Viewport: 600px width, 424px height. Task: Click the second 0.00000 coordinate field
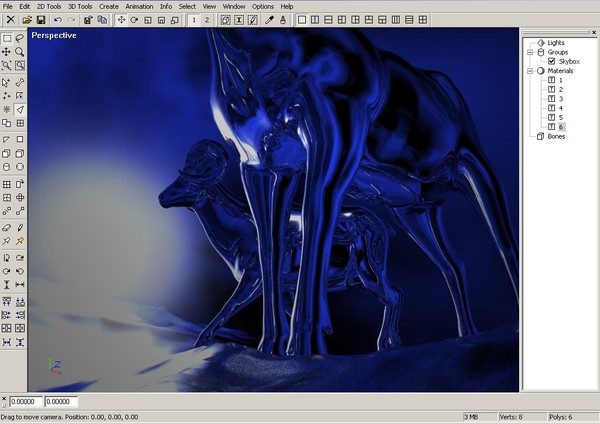[x=61, y=401]
